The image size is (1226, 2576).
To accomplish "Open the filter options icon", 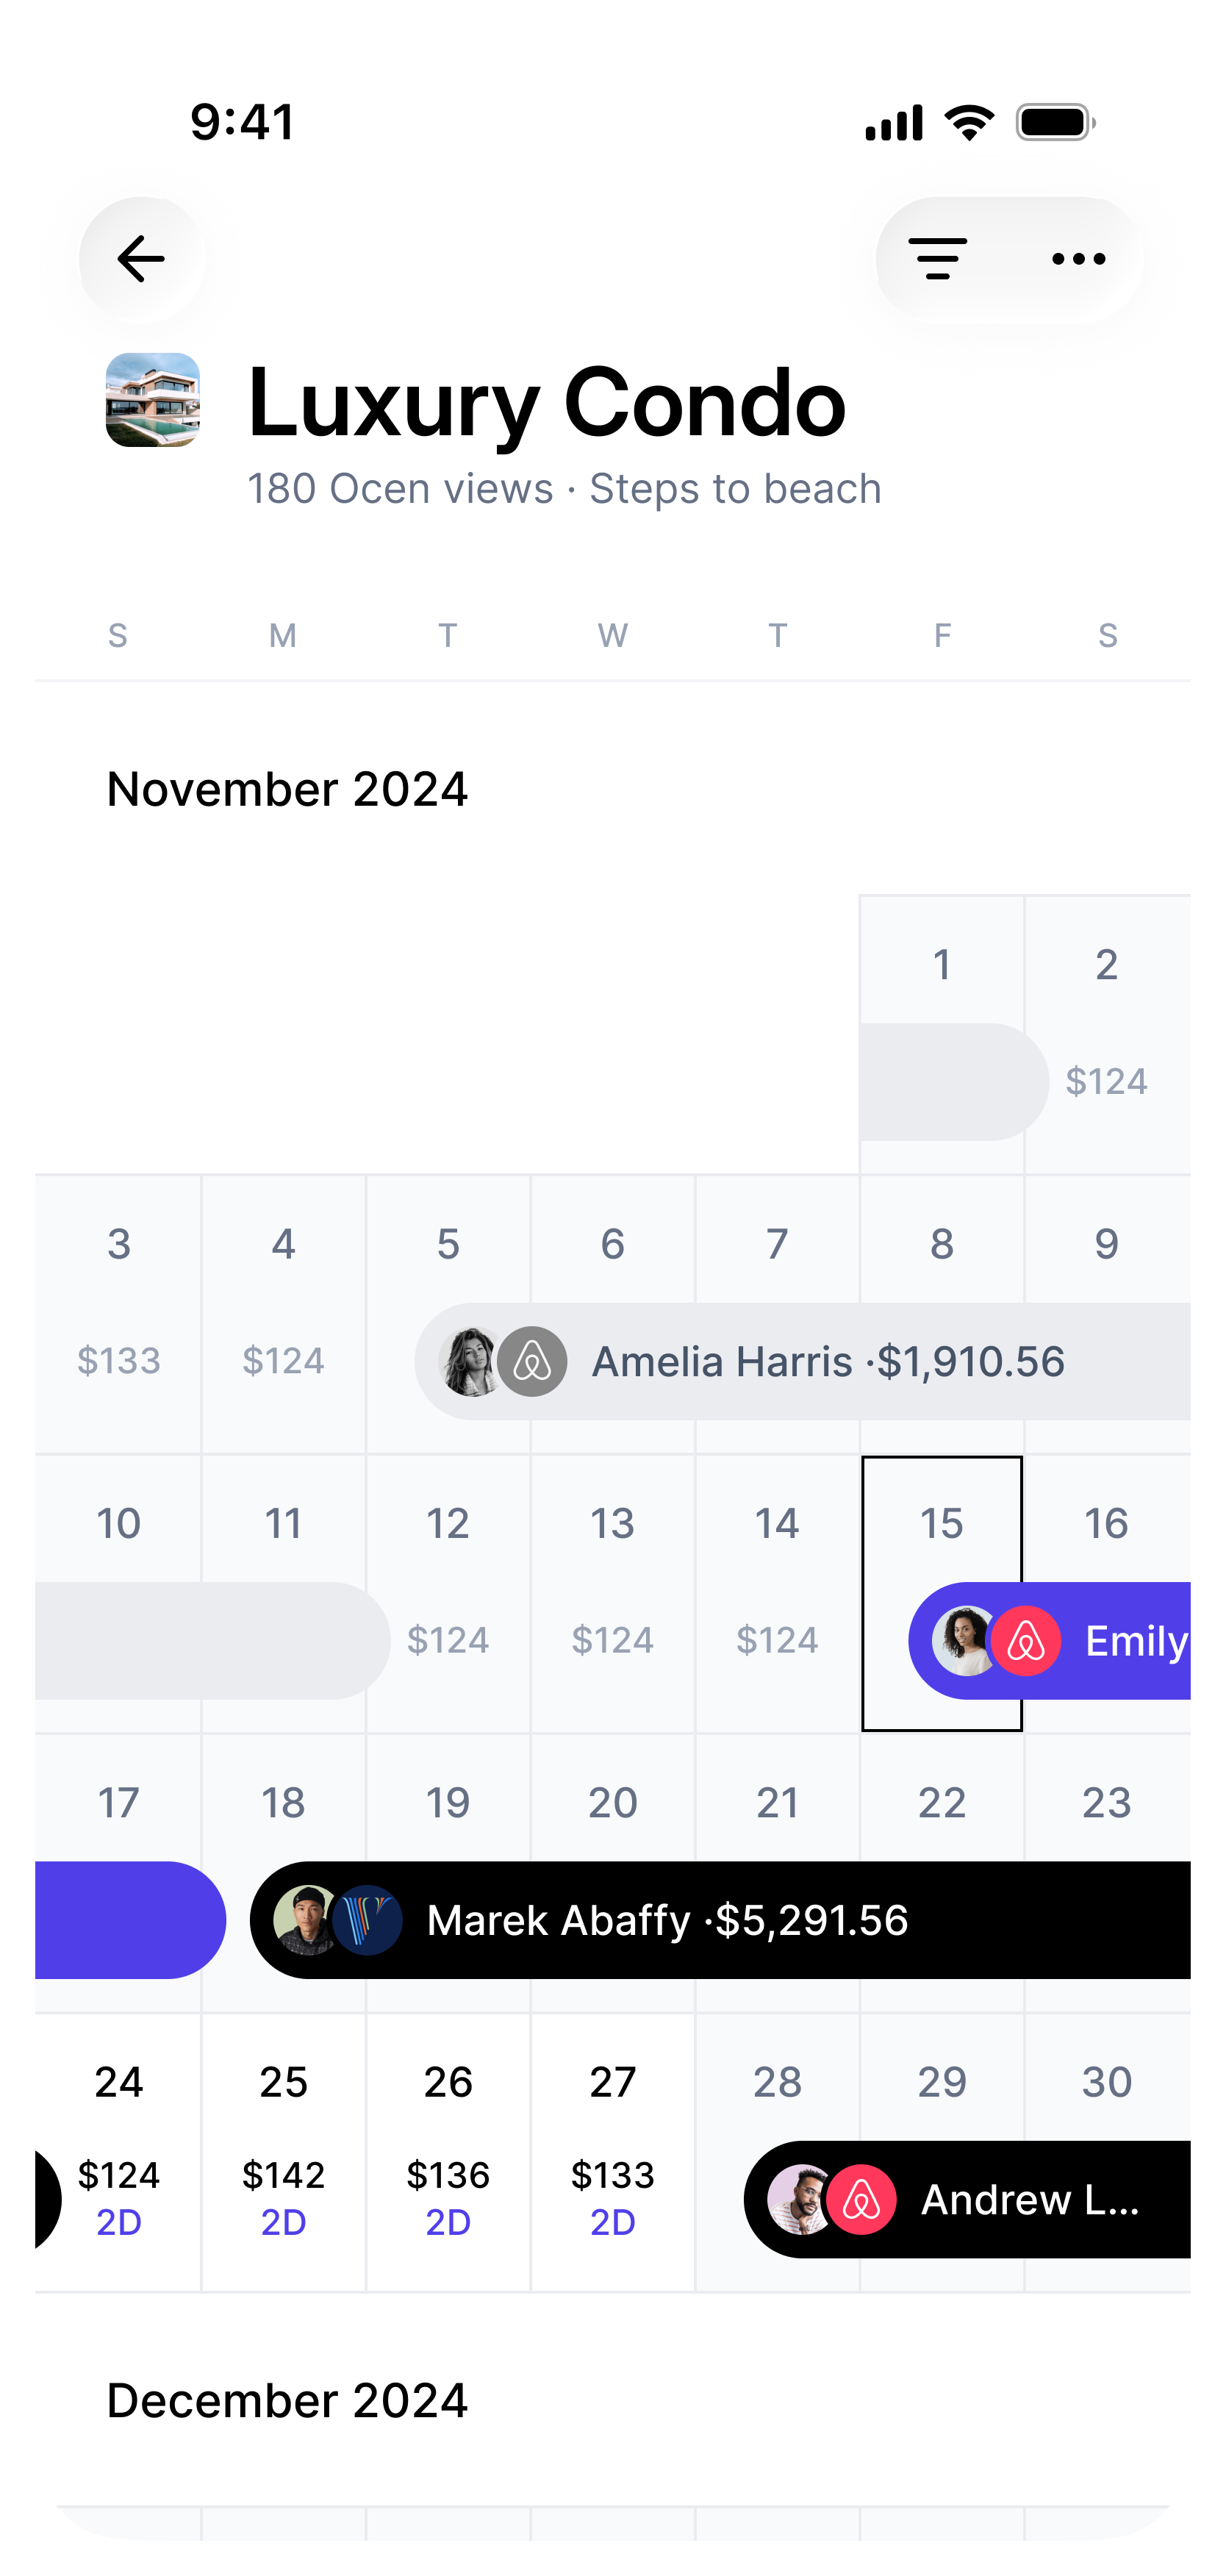I will click(938, 258).
